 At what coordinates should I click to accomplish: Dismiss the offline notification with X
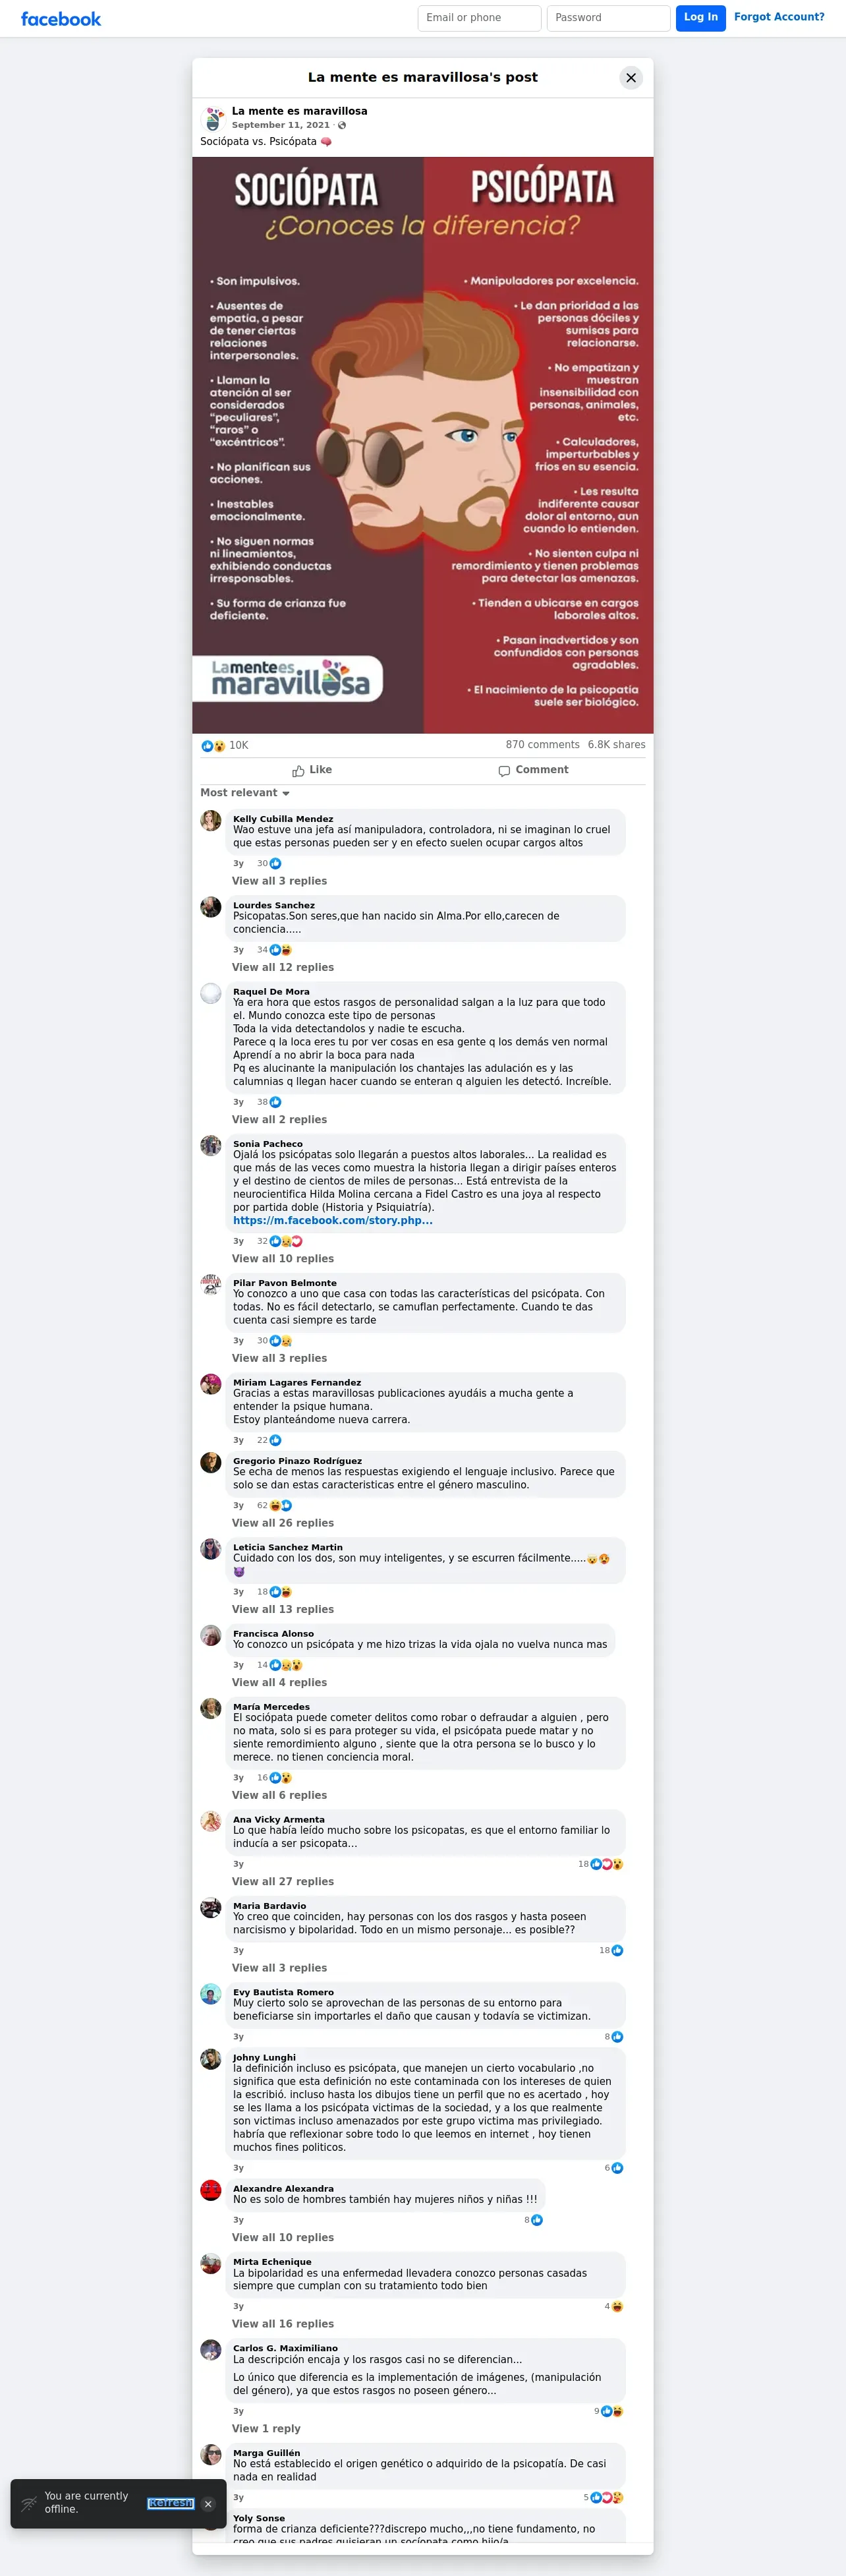click(208, 2504)
